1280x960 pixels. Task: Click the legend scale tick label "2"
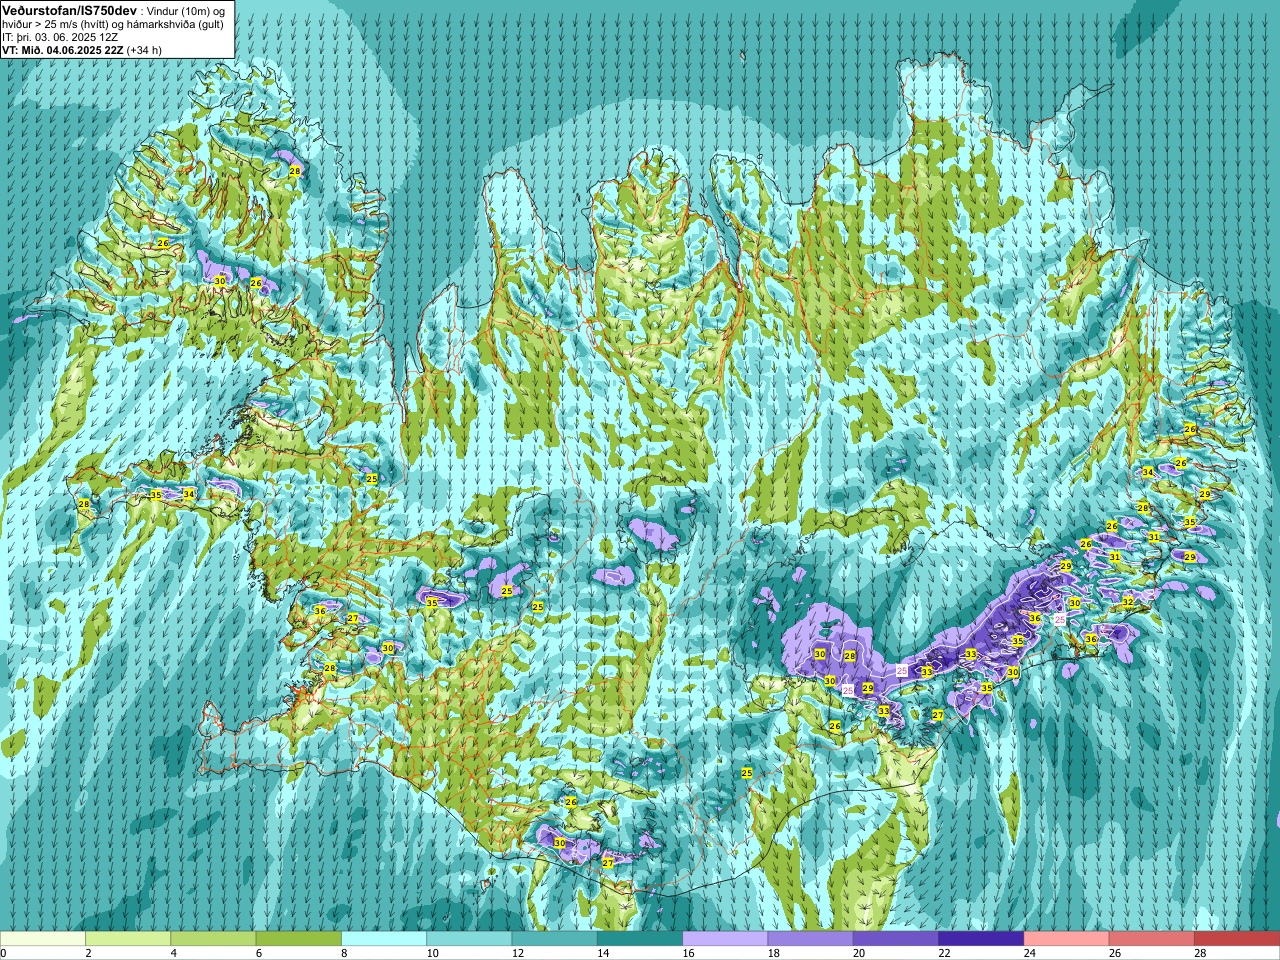[88, 953]
